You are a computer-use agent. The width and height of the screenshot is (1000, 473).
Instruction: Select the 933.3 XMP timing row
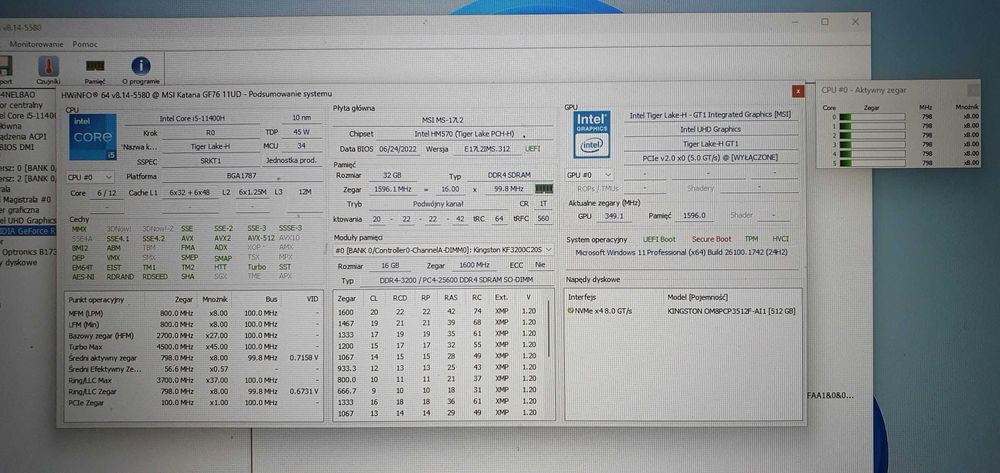pos(439,367)
